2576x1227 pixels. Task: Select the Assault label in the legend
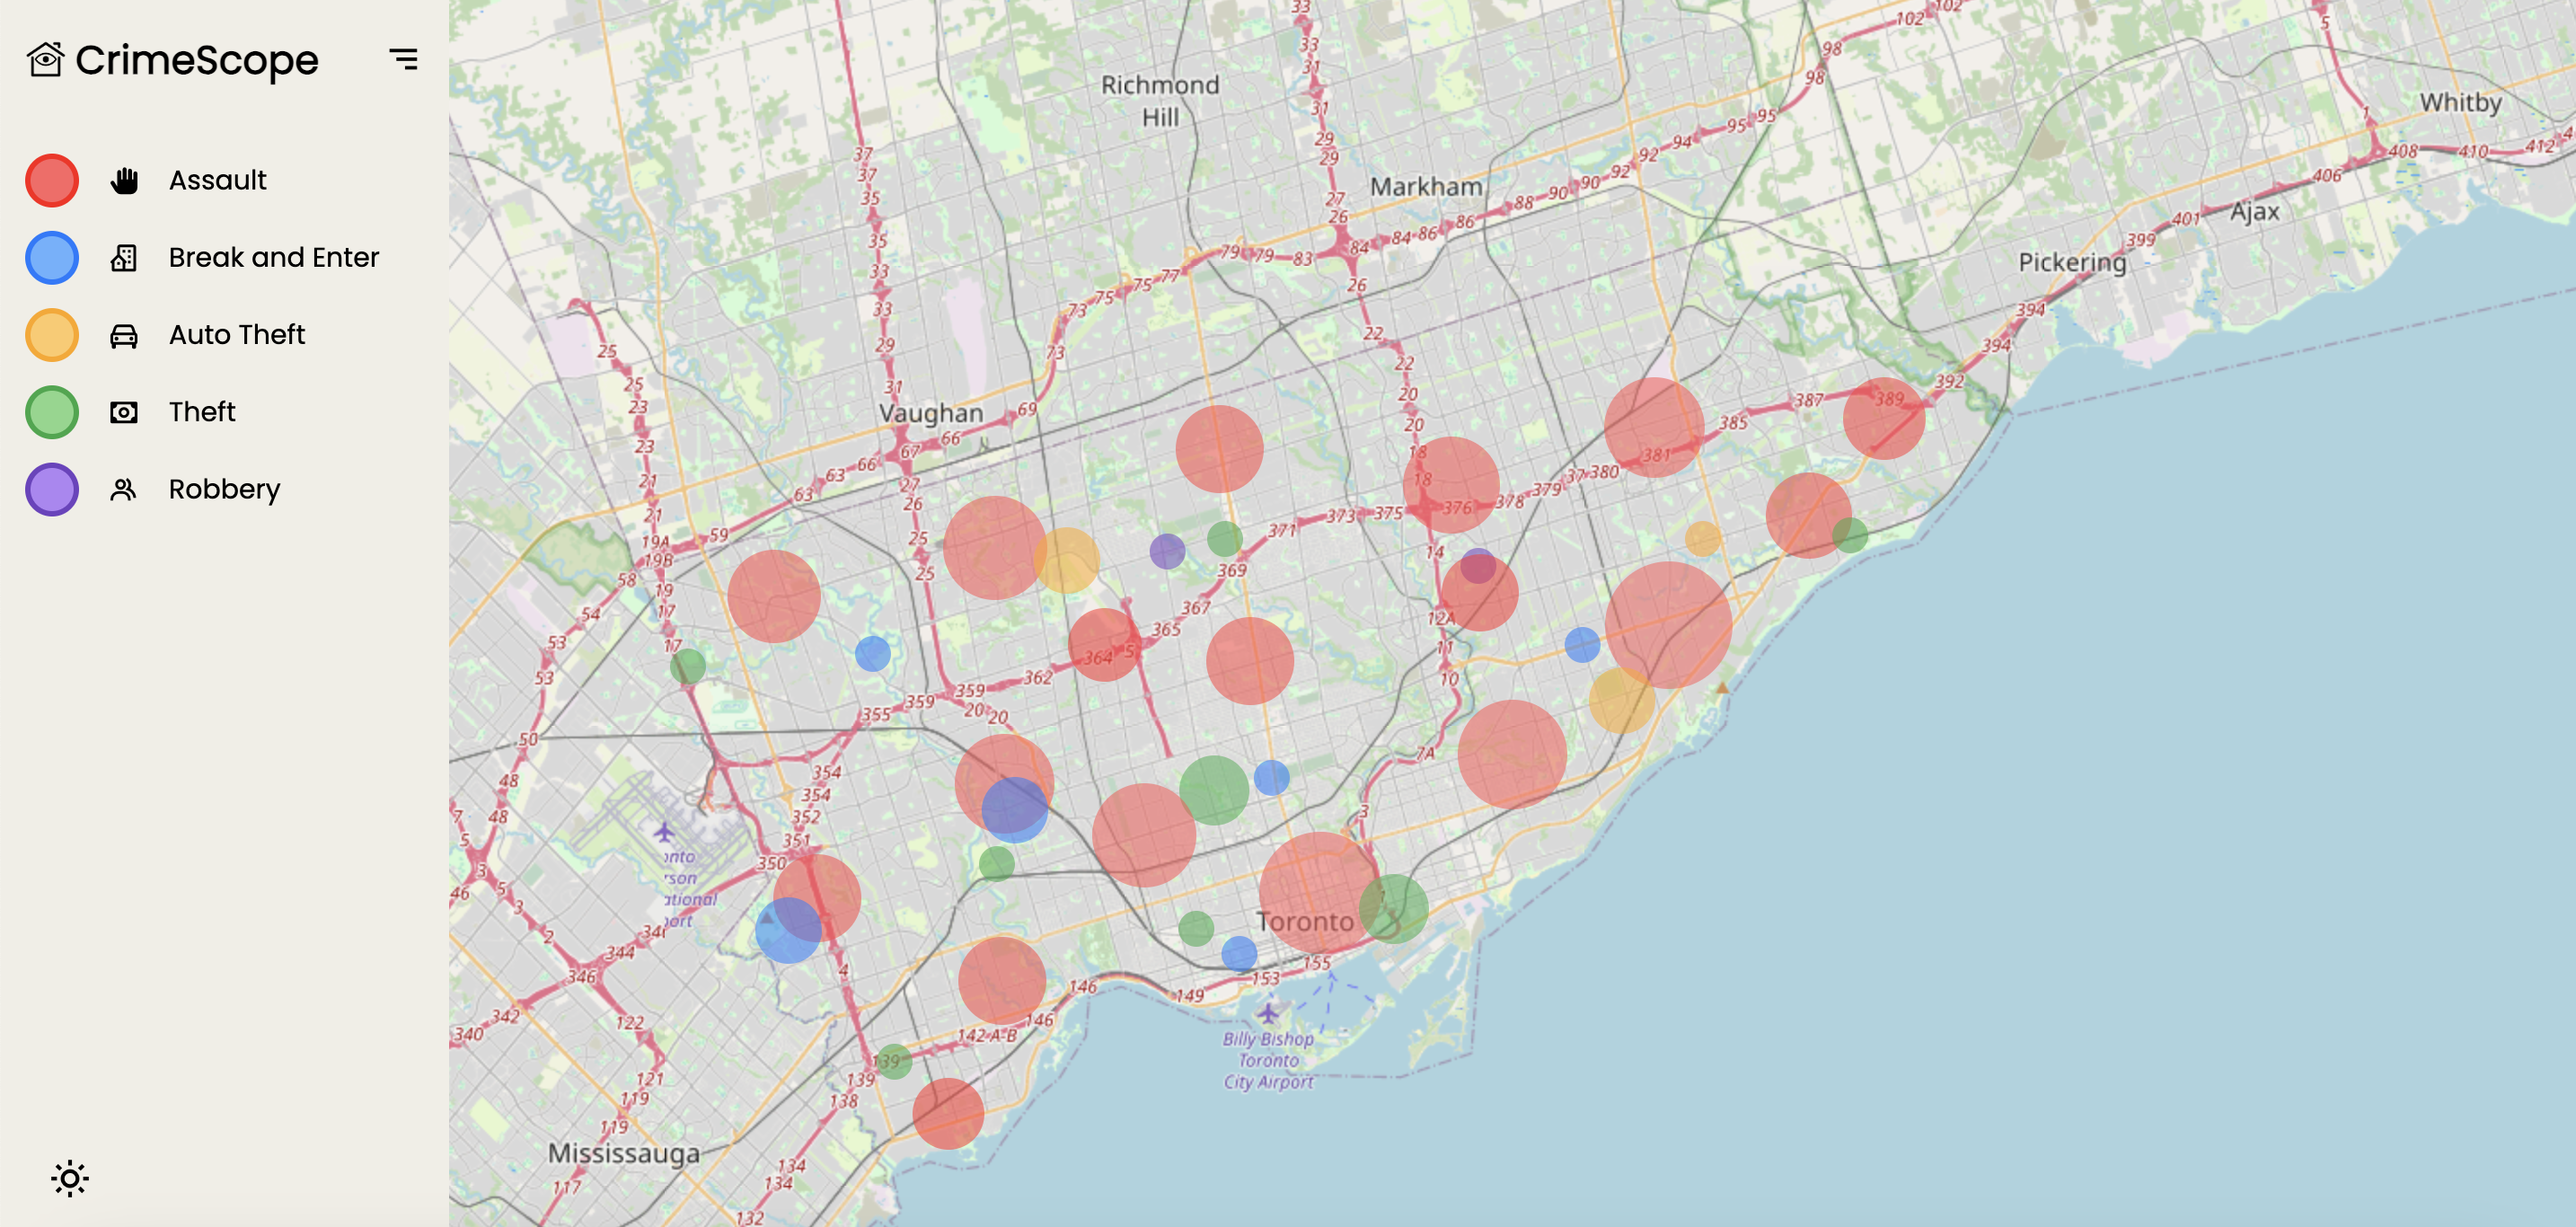click(x=217, y=181)
